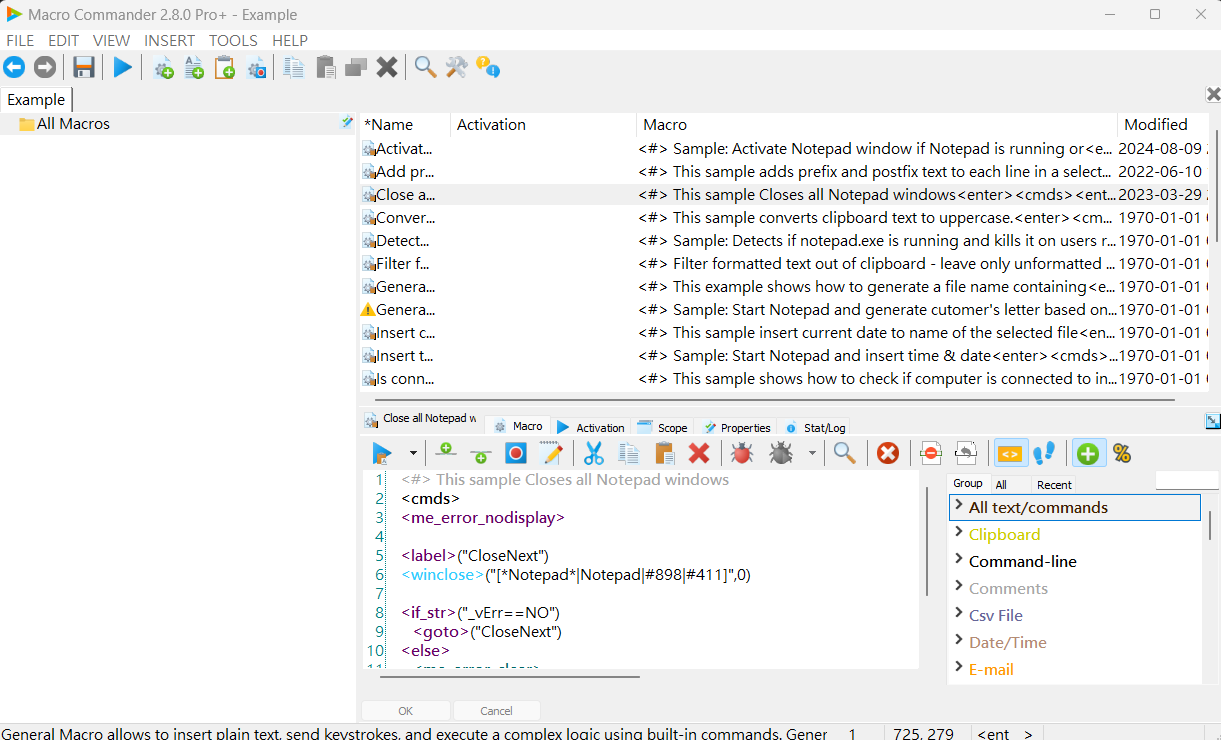Toggle the green plus commands panel button
Image resolution: width=1221 pixels, height=740 pixels.
click(1087, 453)
